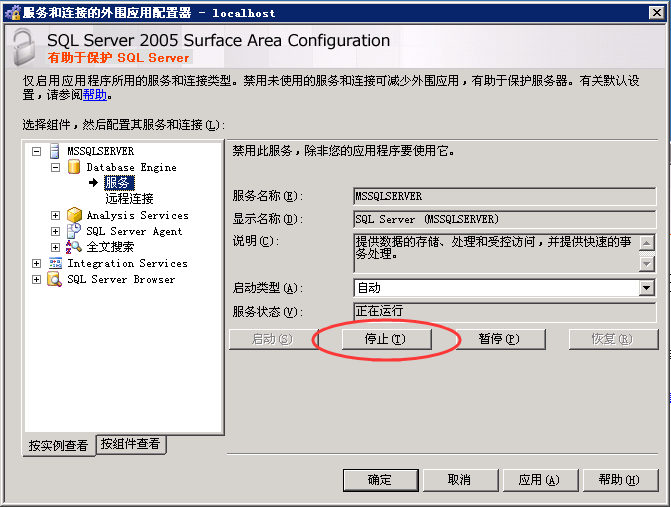Viewport: 671px width, 507px height.
Task: Switch to the 按组件查看 tab
Action: pyautogui.click(x=131, y=444)
